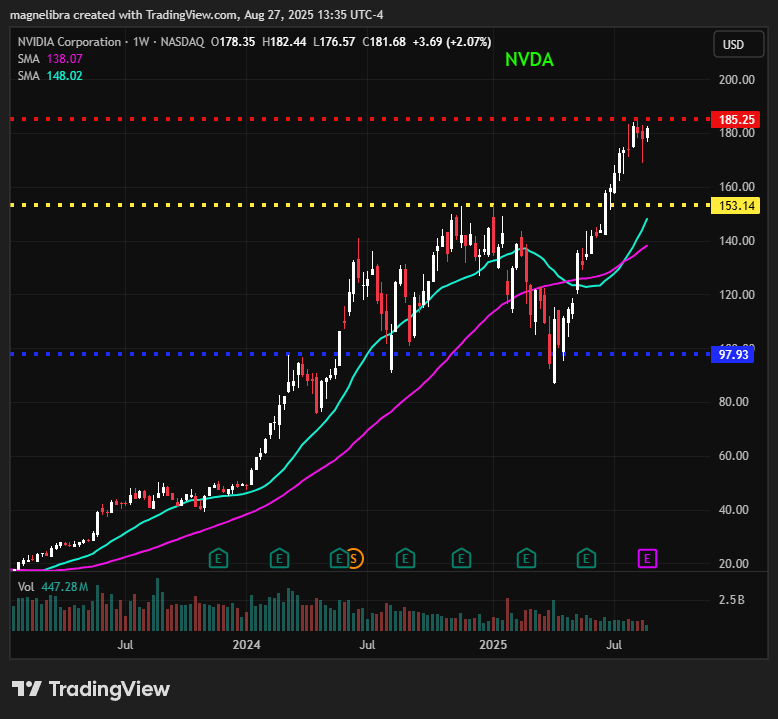The height and width of the screenshot is (719, 778).
Task: Click the close value C181.68
Action: pos(384,42)
